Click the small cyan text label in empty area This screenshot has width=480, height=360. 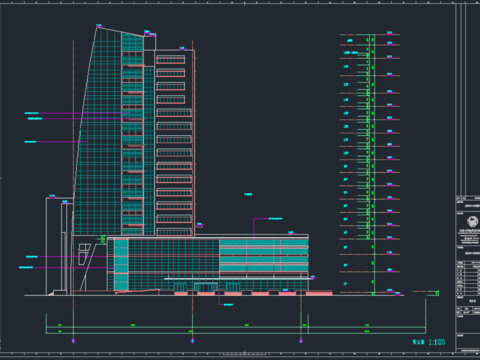pyautogui.click(x=248, y=194)
